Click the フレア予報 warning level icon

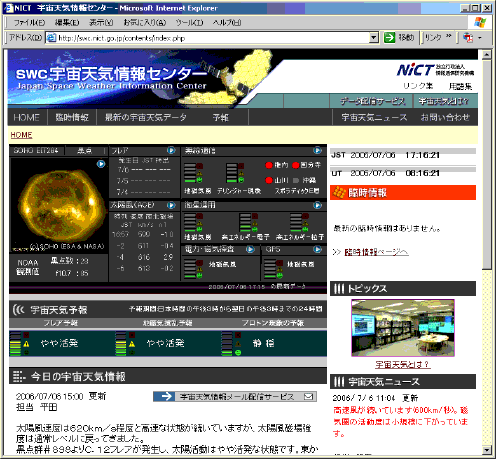(x=26, y=344)
